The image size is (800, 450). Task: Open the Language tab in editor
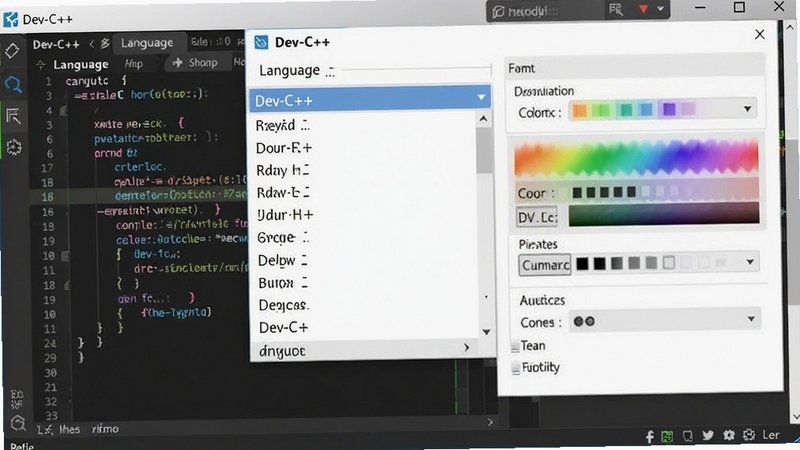tap(147, 43)
